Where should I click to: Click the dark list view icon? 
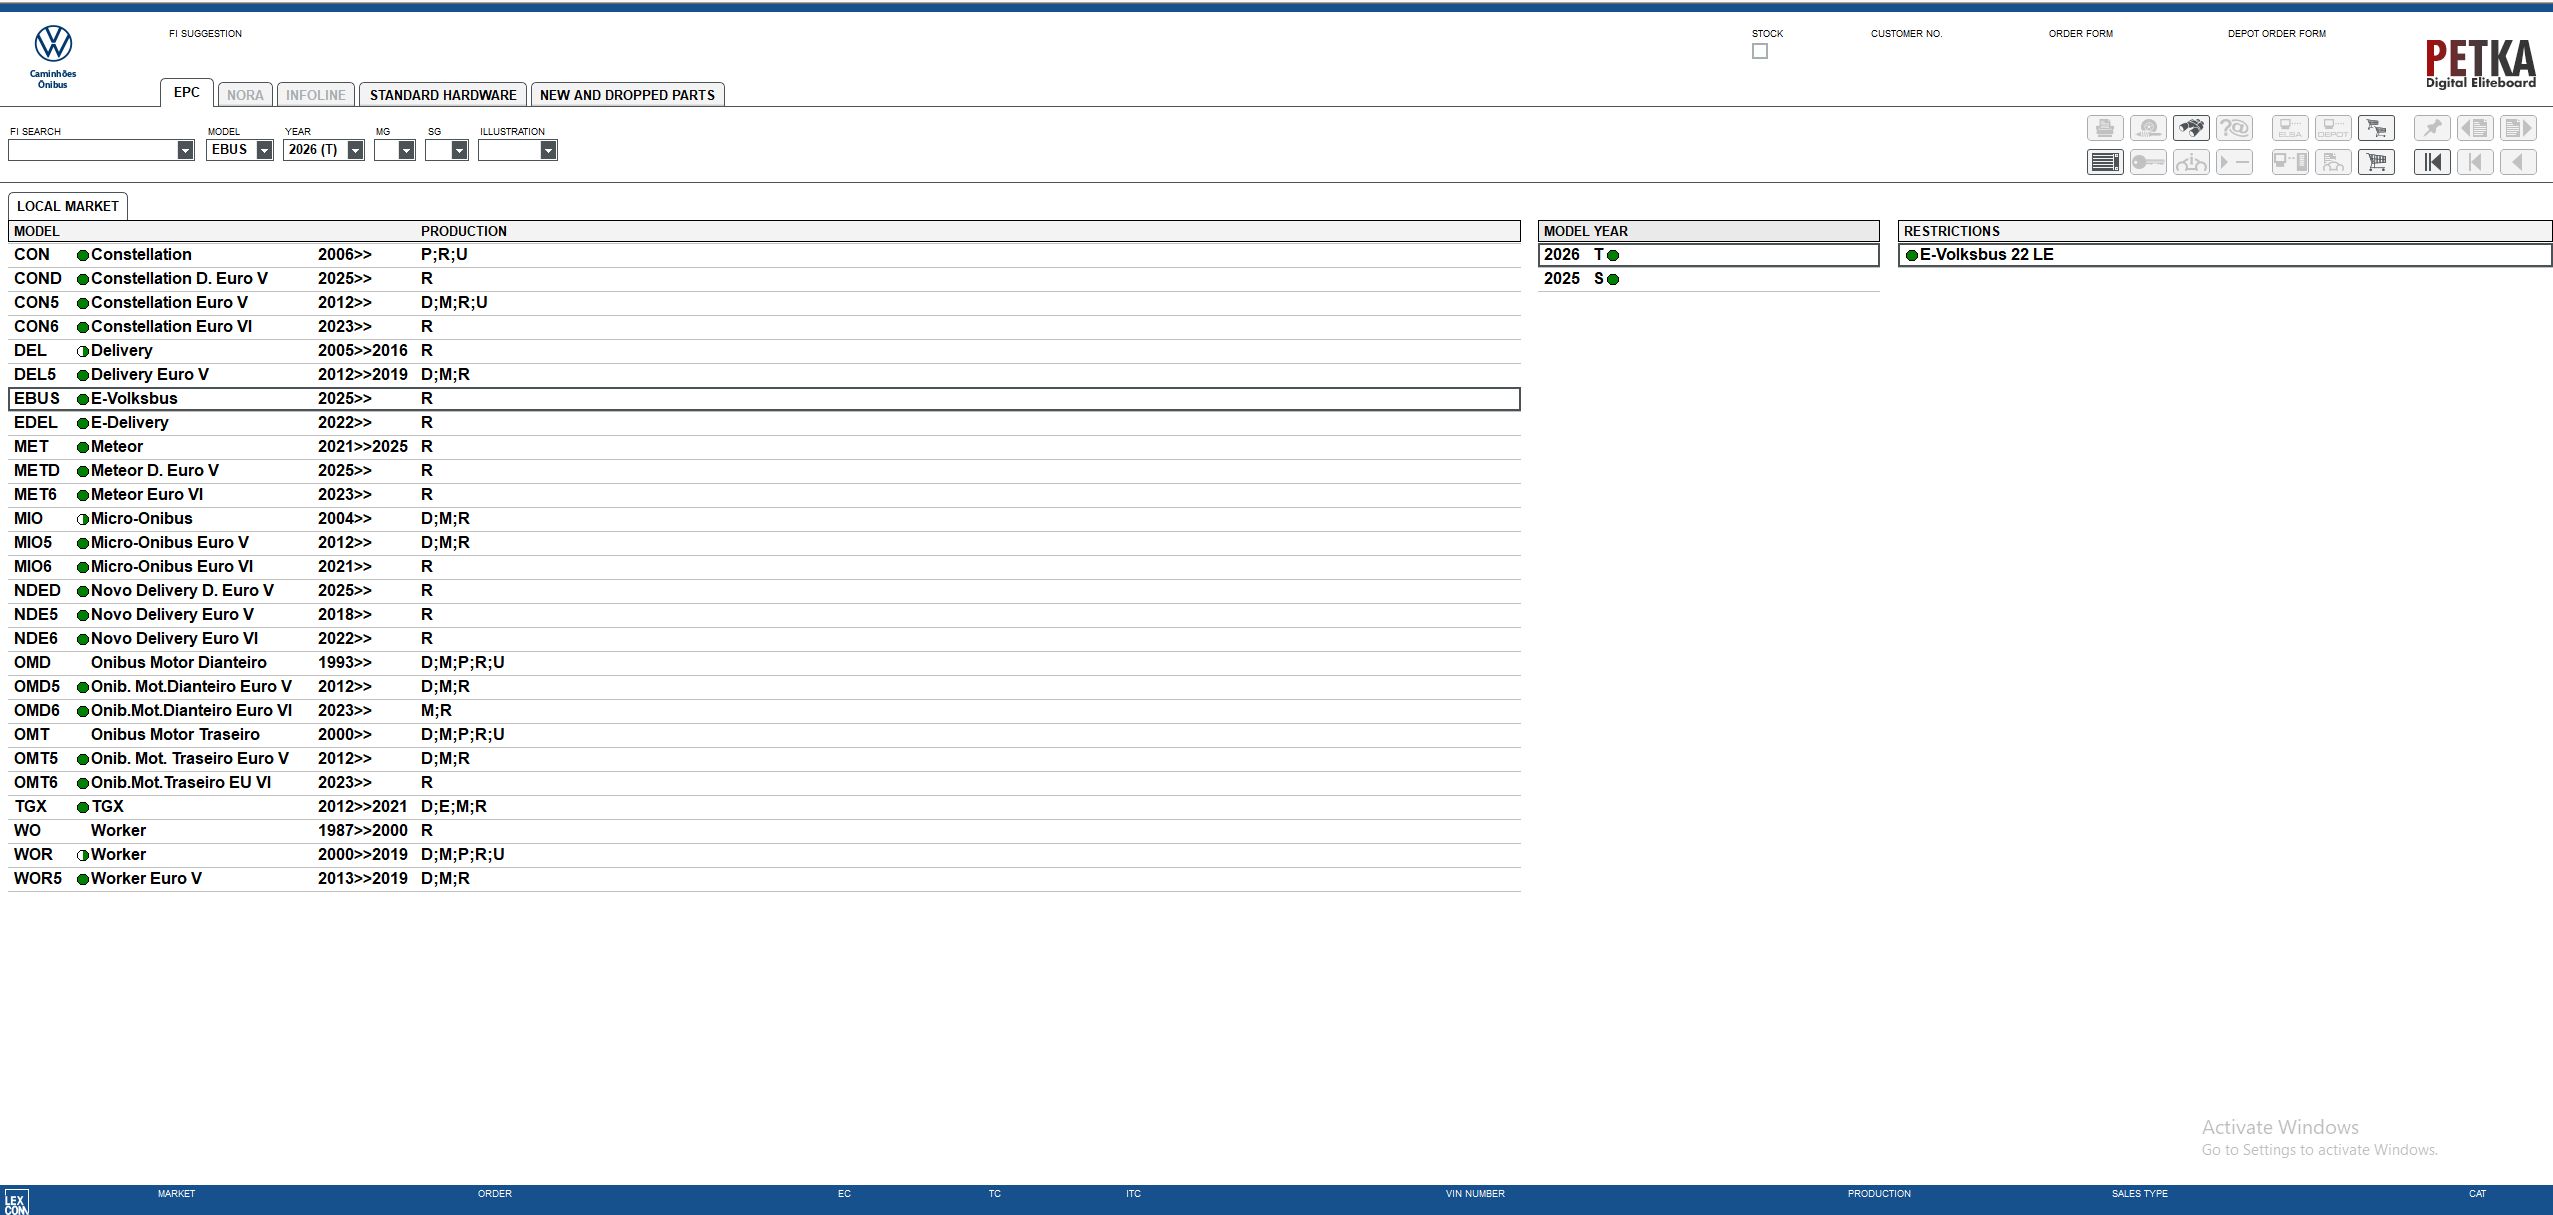coord(2104,162)
